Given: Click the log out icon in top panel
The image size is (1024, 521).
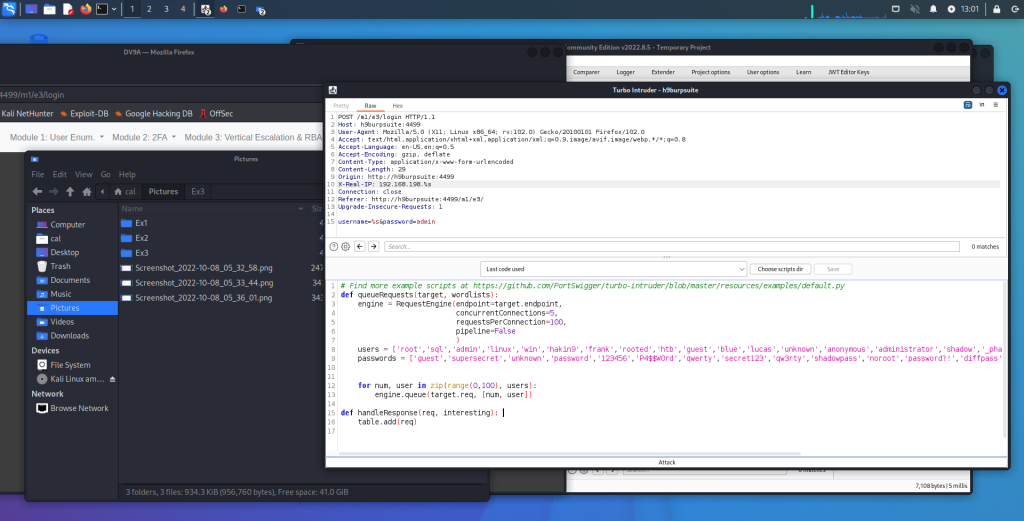Looking at the screenshot, I should point(1015,9).
